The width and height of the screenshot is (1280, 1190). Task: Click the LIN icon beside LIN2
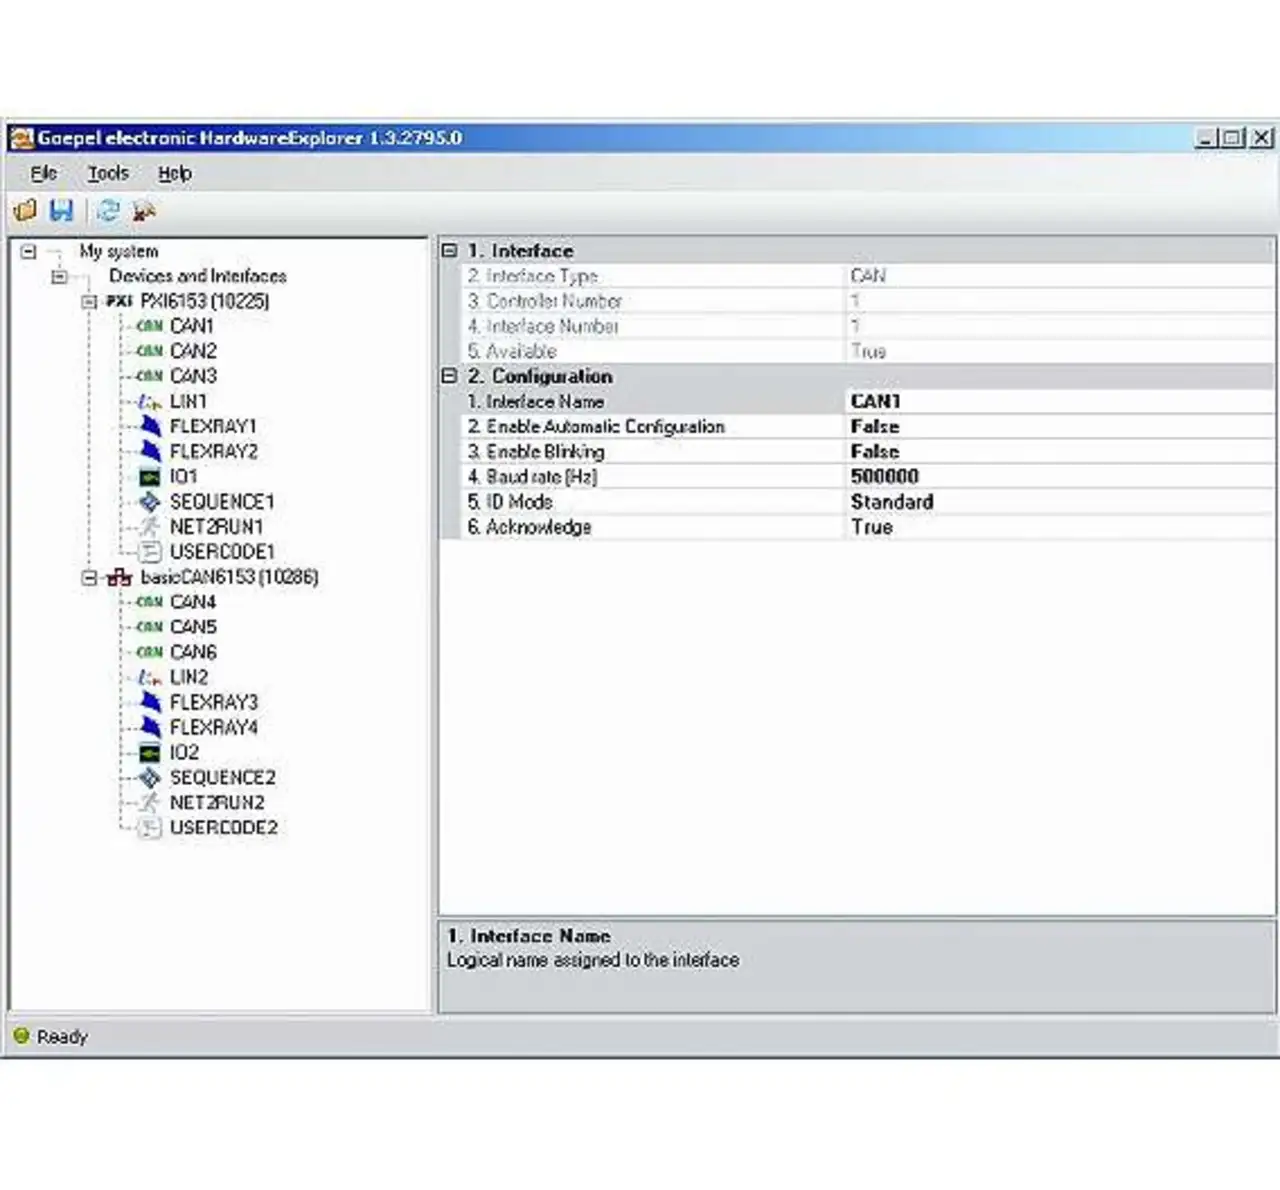click(x=150, y=677)
